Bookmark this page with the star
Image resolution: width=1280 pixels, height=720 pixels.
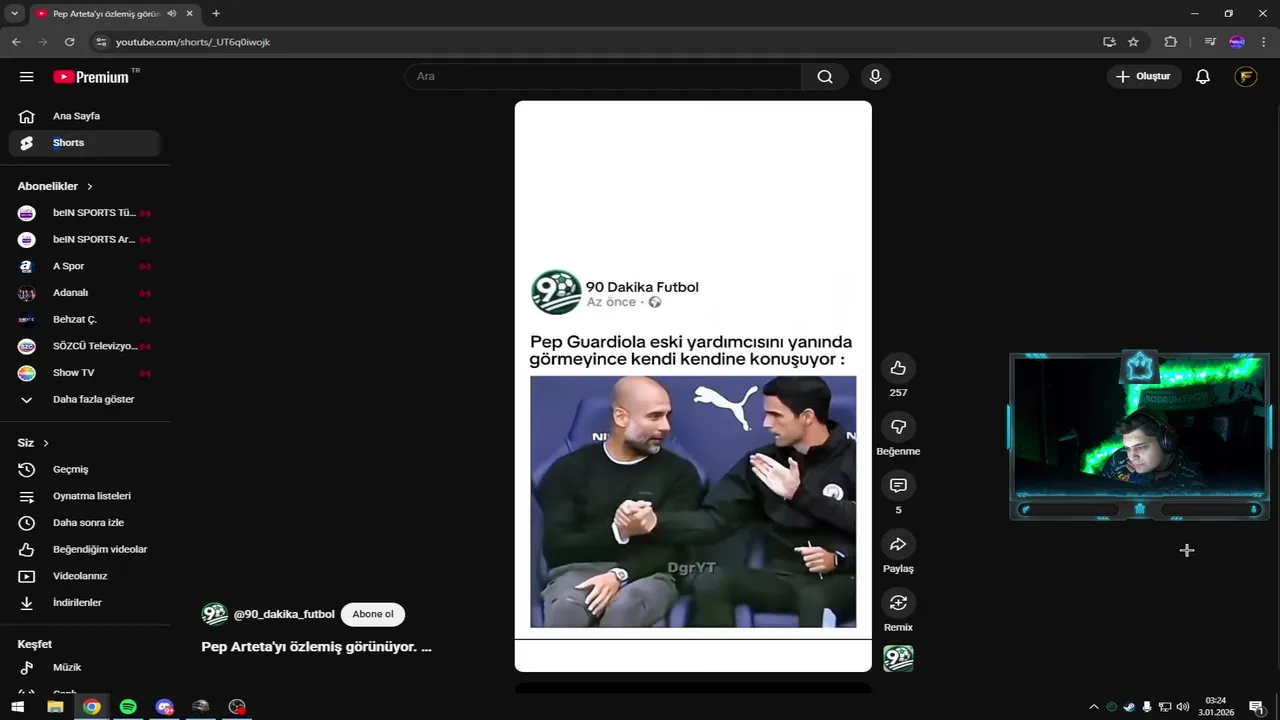coord(1133,42)
